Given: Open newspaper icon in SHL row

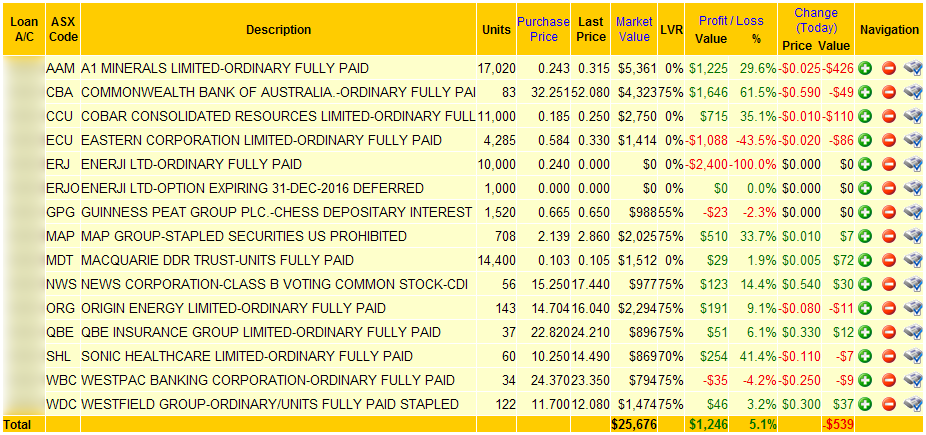Looking at the screenshot, I should (x=913, y=356).
